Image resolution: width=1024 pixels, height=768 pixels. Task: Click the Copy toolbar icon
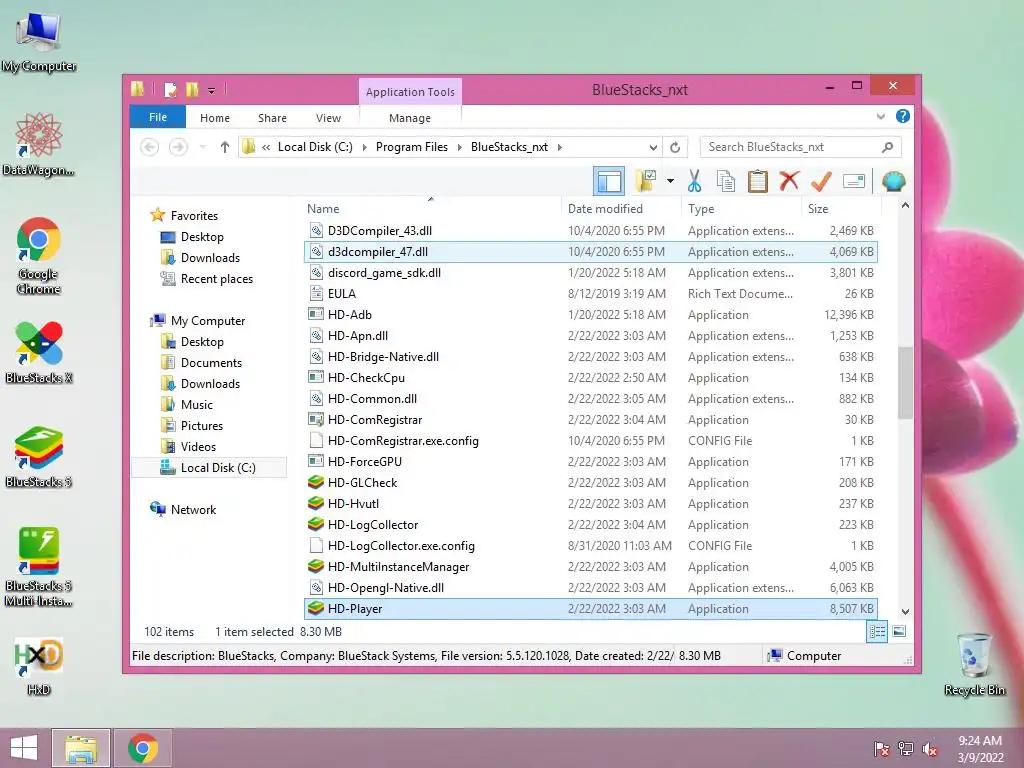(x=726, y=181)
